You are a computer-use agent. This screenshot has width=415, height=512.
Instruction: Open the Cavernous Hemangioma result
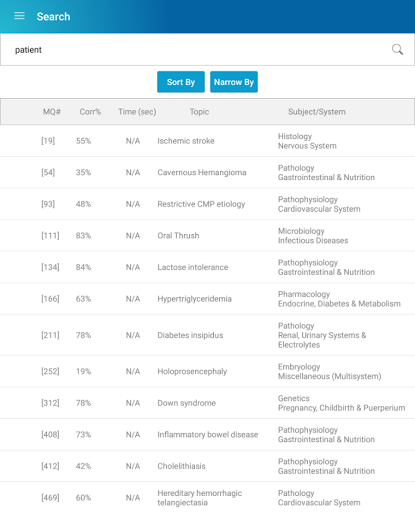coord(207,172)
